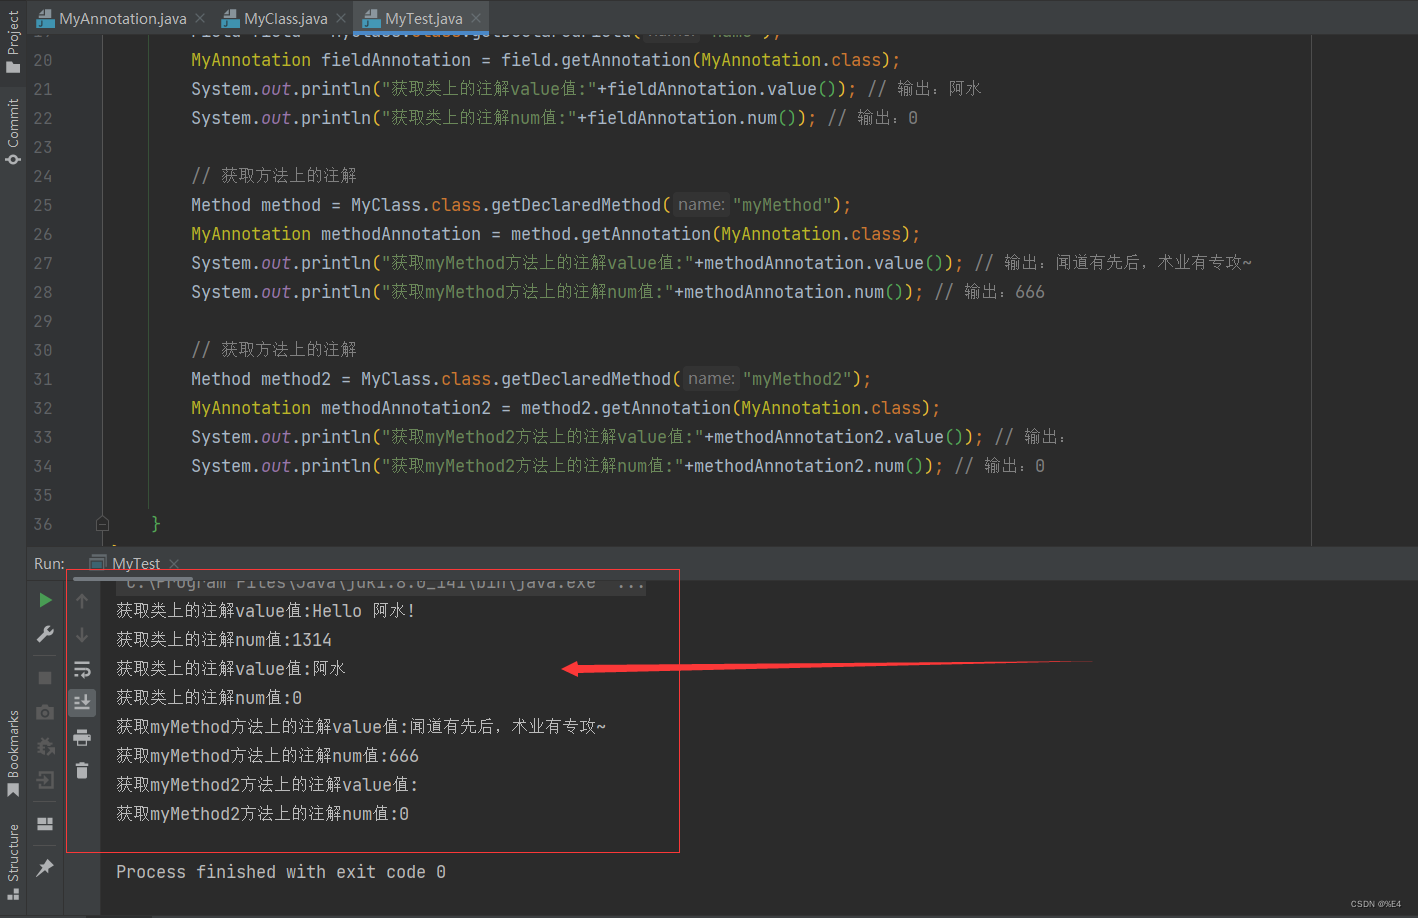Click the Up the Stack Trace arrow

(82, 600)
